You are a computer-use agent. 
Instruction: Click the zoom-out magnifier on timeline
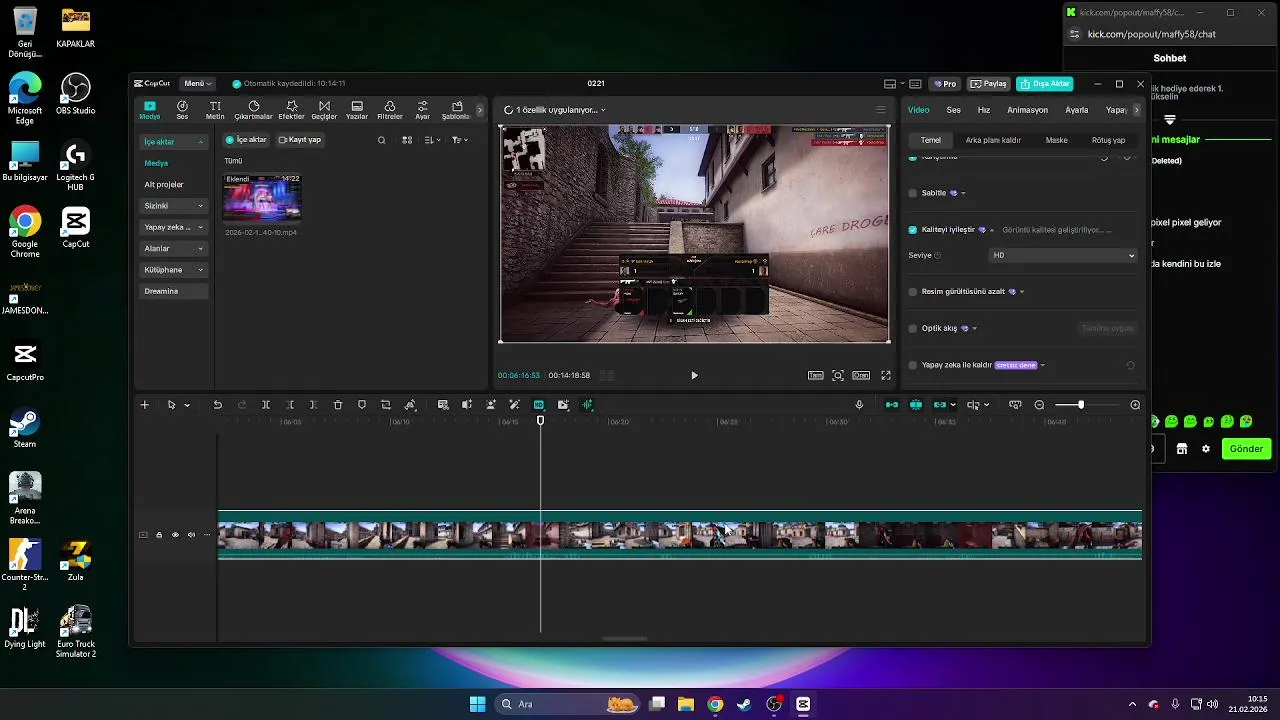click(1039, 405)
